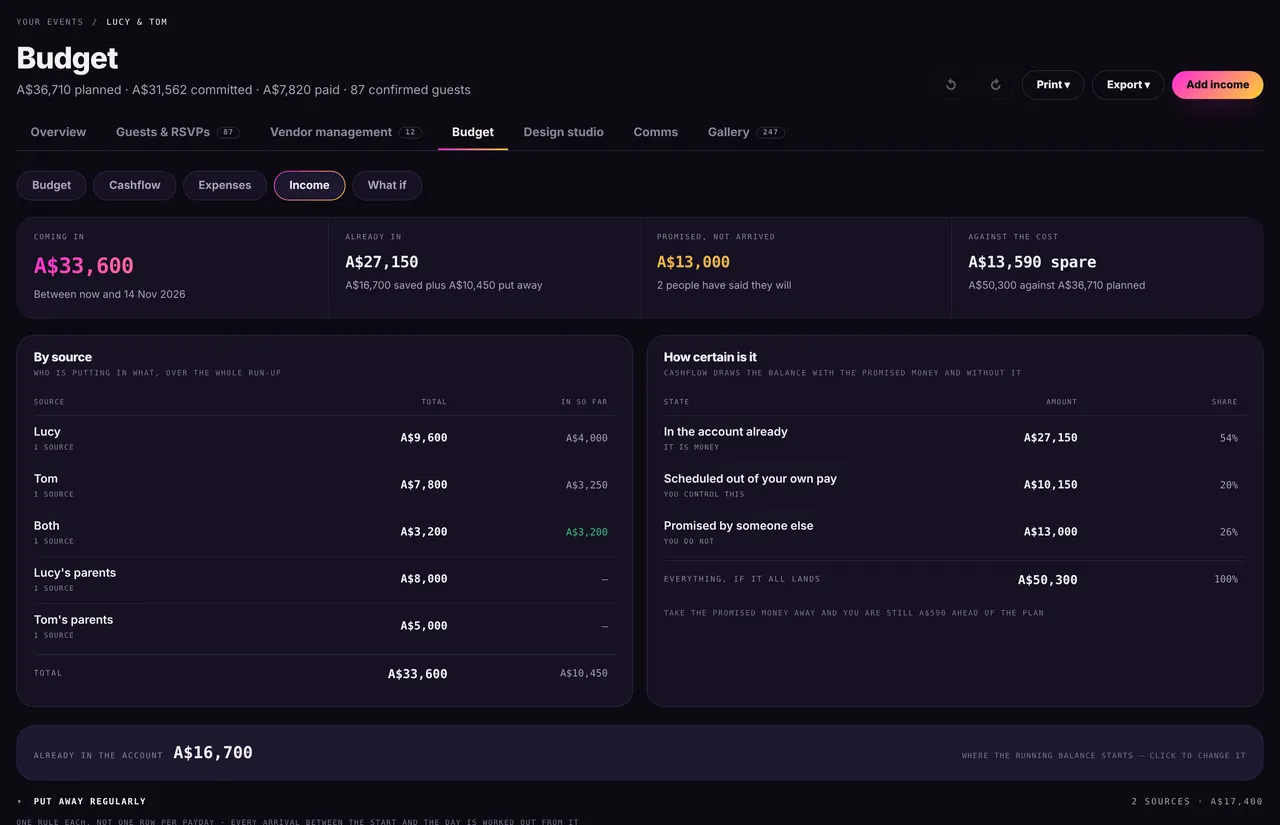Open the Vendor management tab
Image resolution: width=1280 pixels, height=825 pixels.
pyautogui.click(x=345, y=132)
